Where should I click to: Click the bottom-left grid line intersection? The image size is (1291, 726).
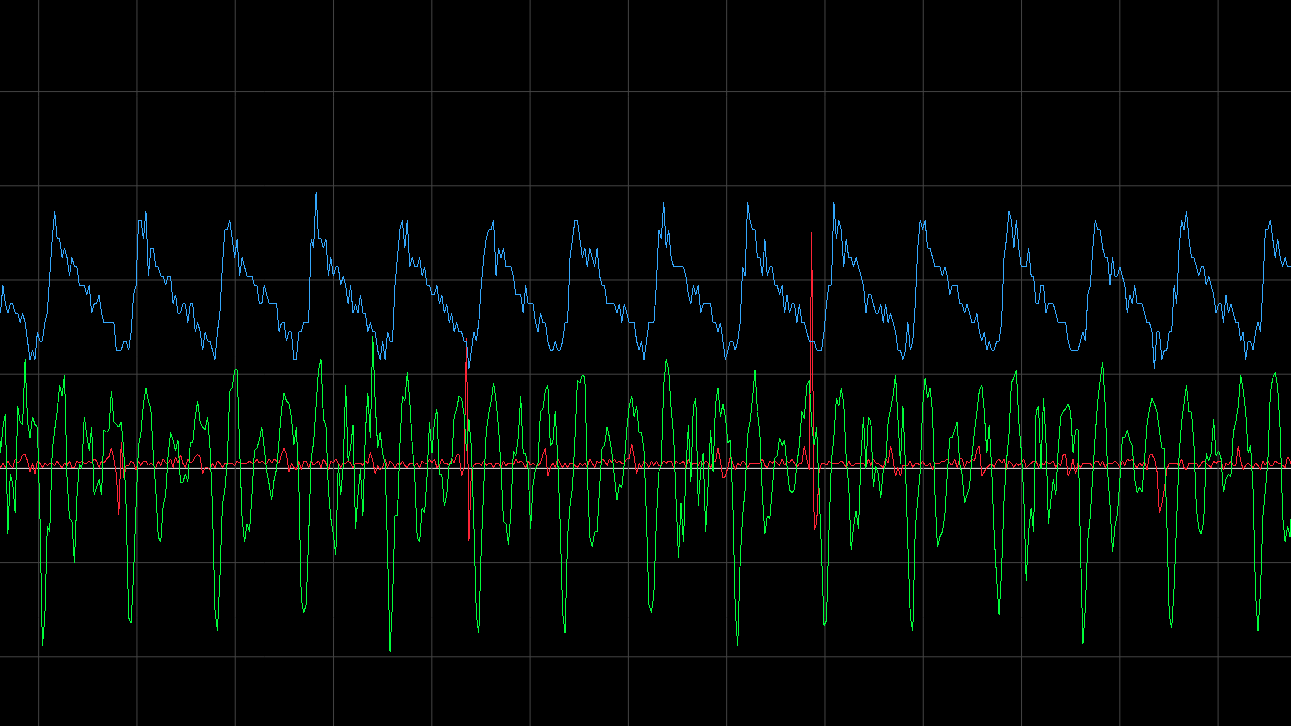point(39,656)
